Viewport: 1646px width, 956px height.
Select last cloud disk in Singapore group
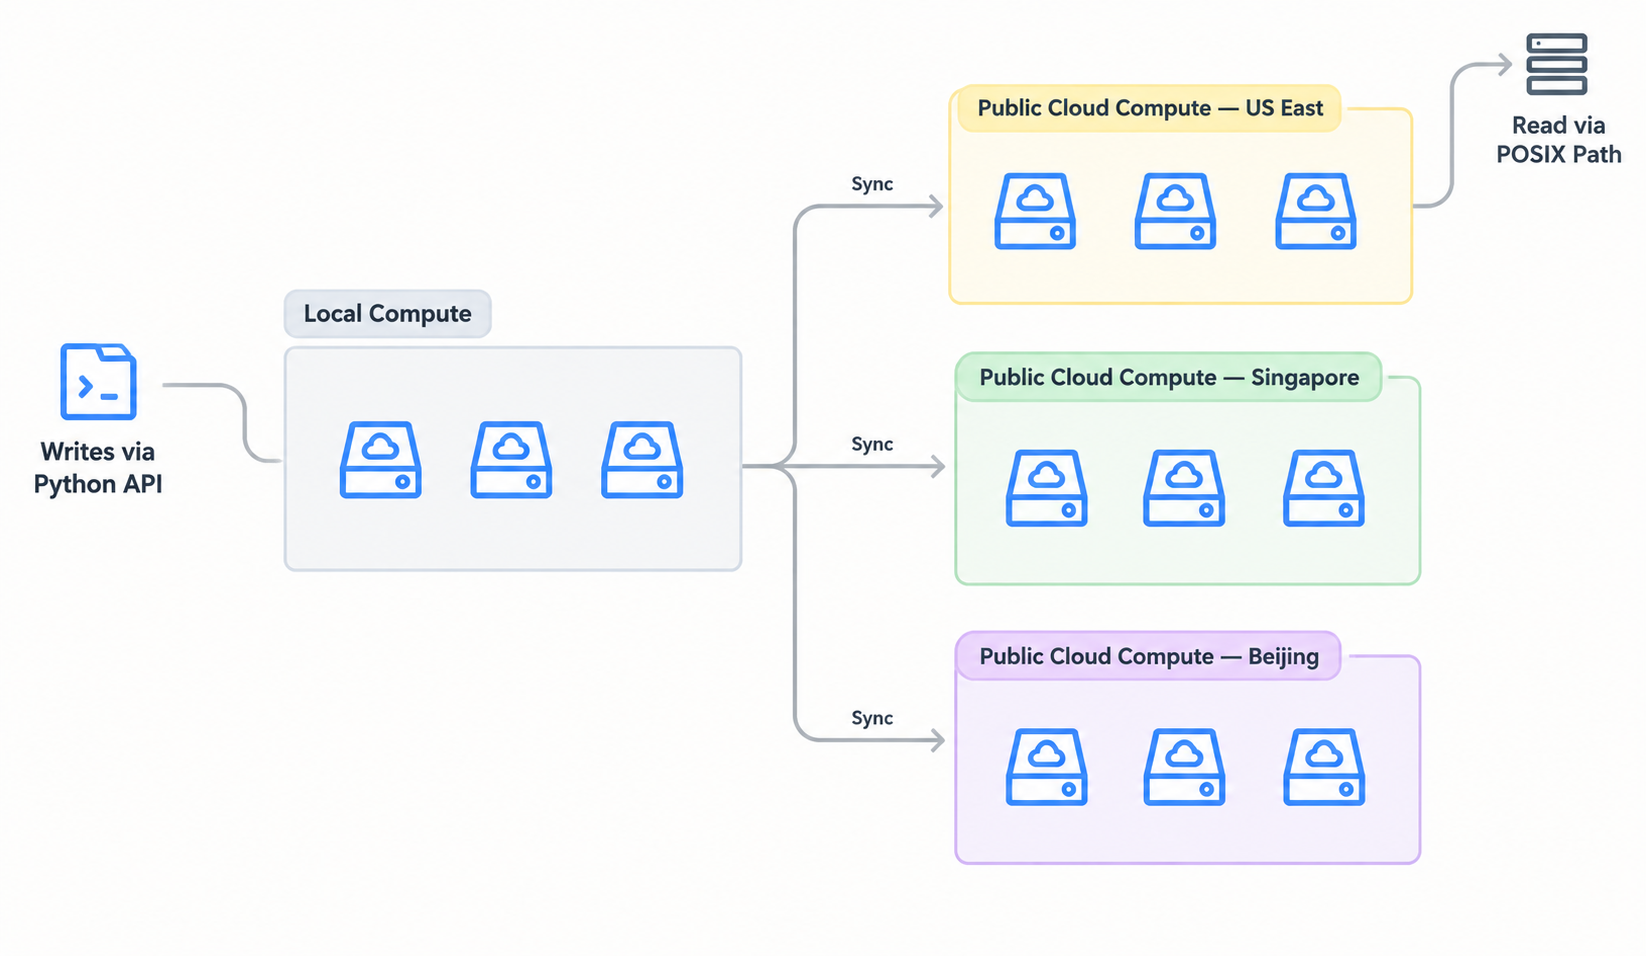[1324, 488]
